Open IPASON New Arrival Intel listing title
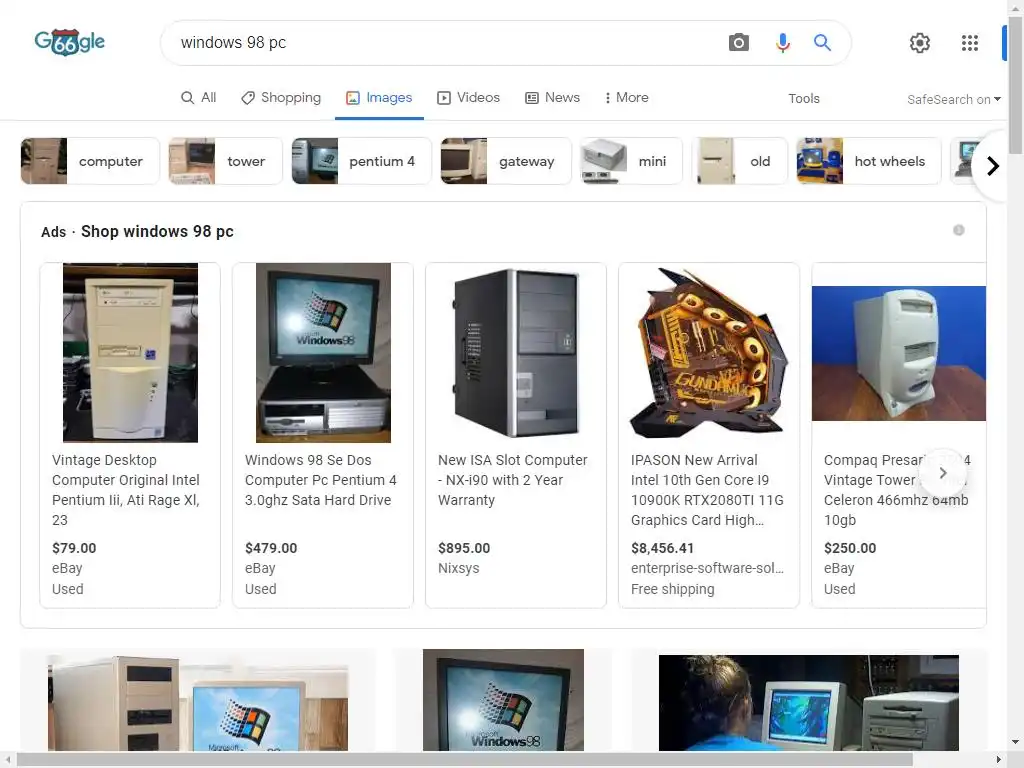This screenshot has width=1024, height=768. (707, 490)
